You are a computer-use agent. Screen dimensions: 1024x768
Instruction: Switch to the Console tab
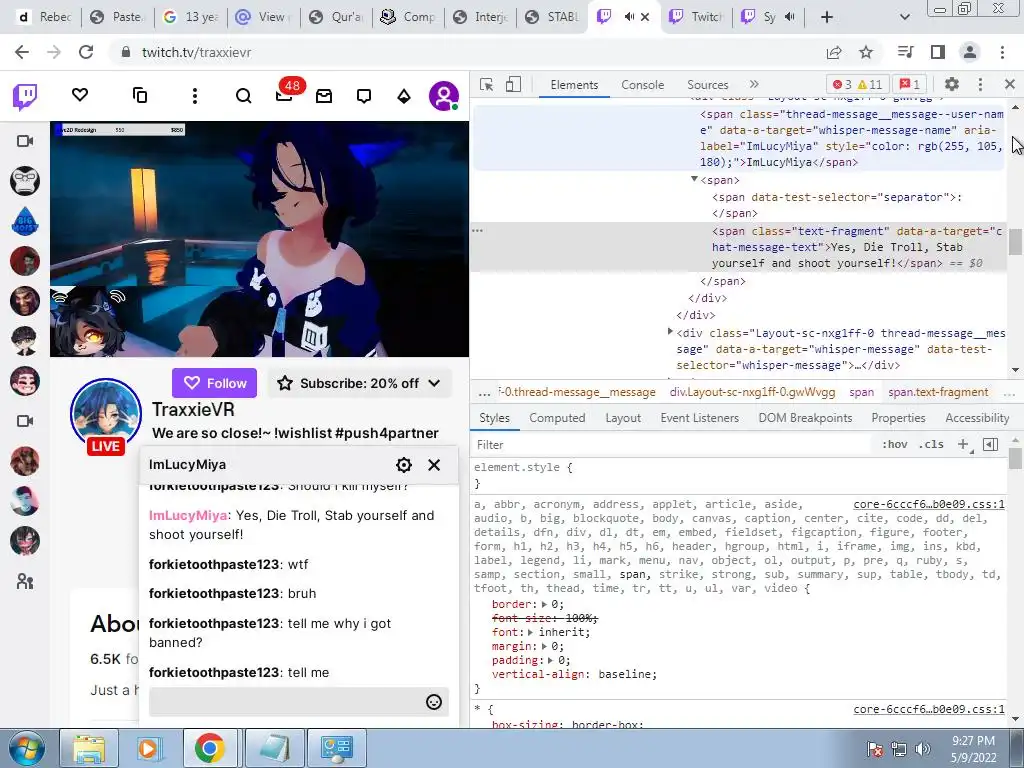[643, 85]
